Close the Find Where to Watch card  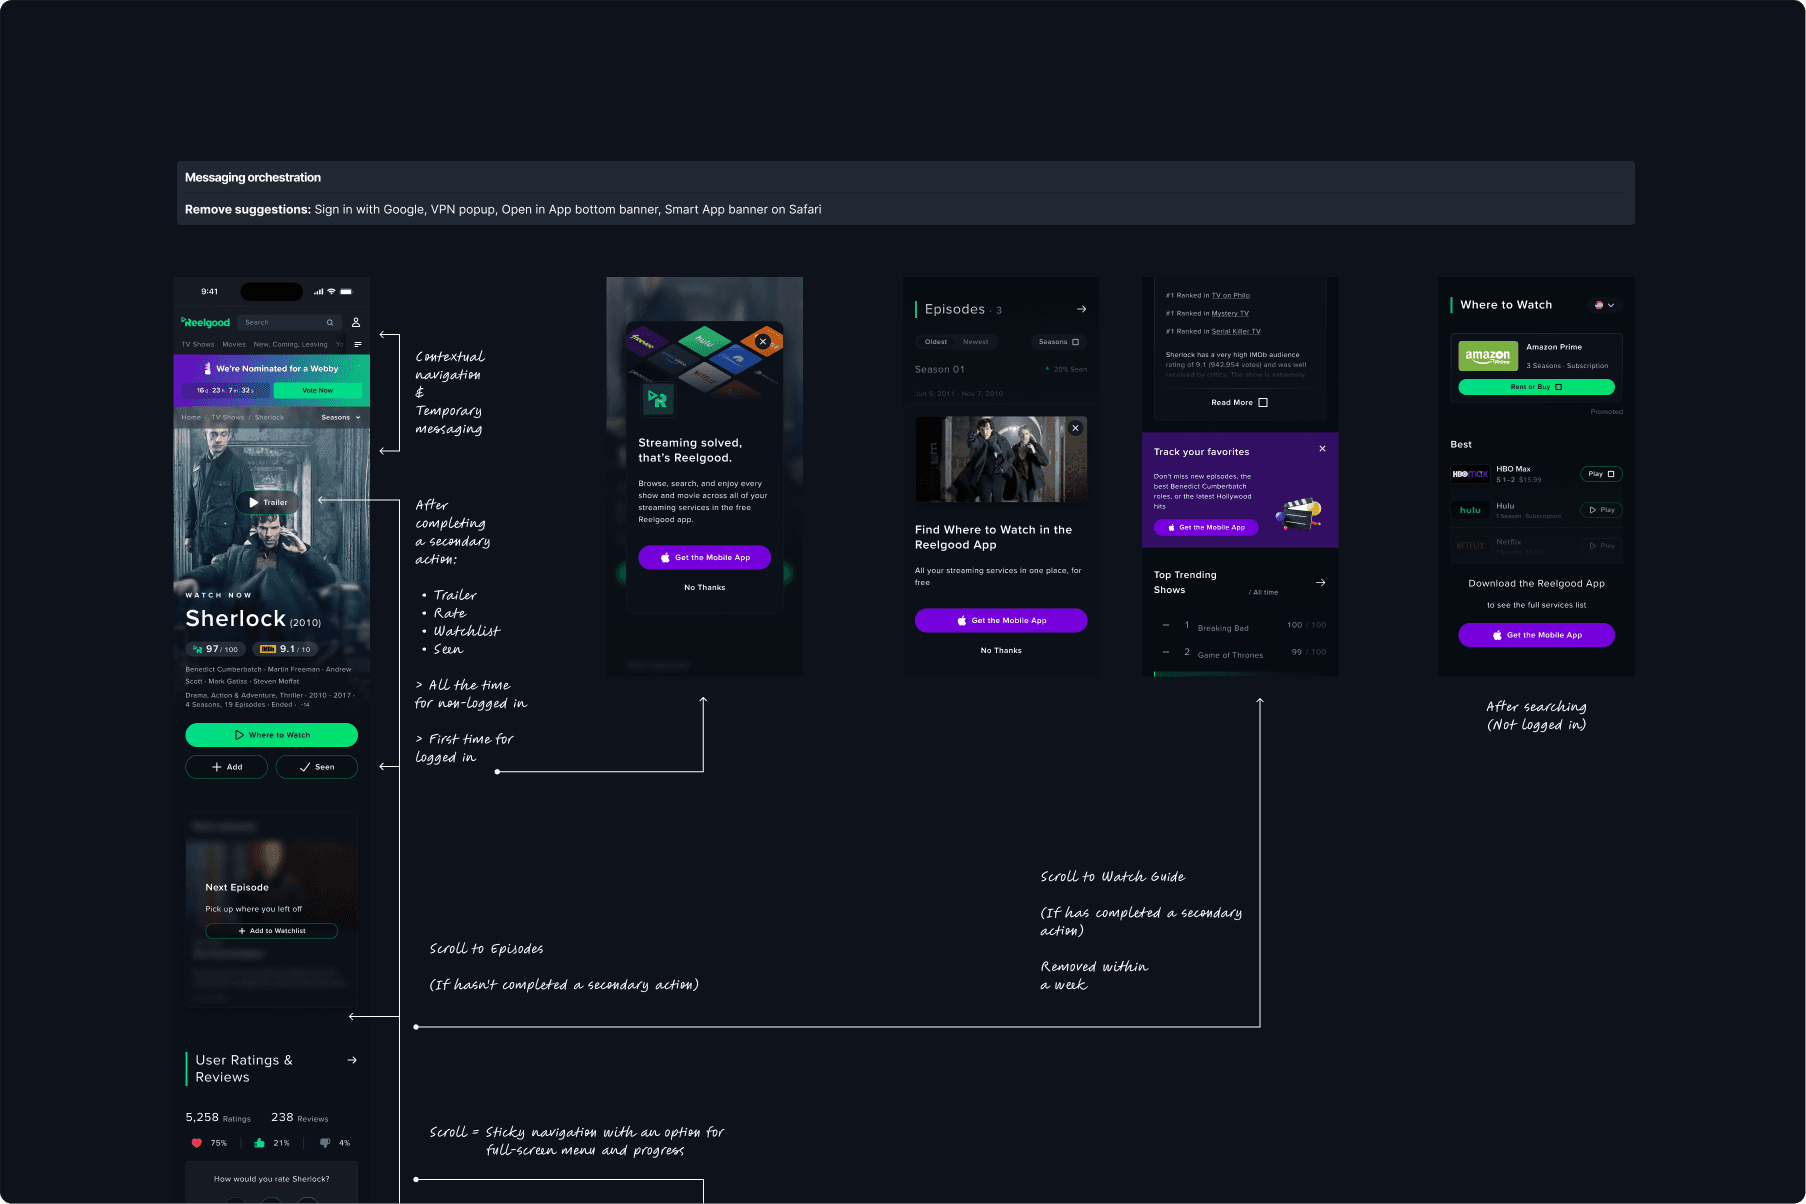click(x=1076, y=428)
